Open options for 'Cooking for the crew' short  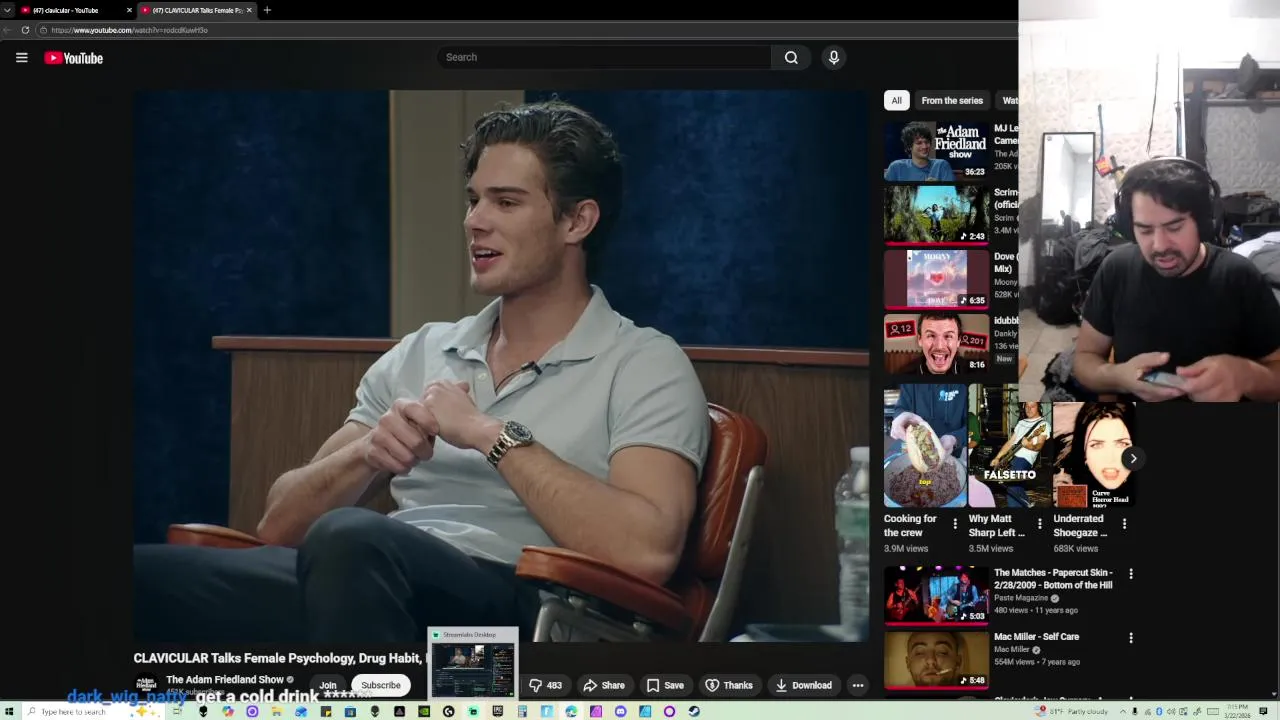pos(954,523)
